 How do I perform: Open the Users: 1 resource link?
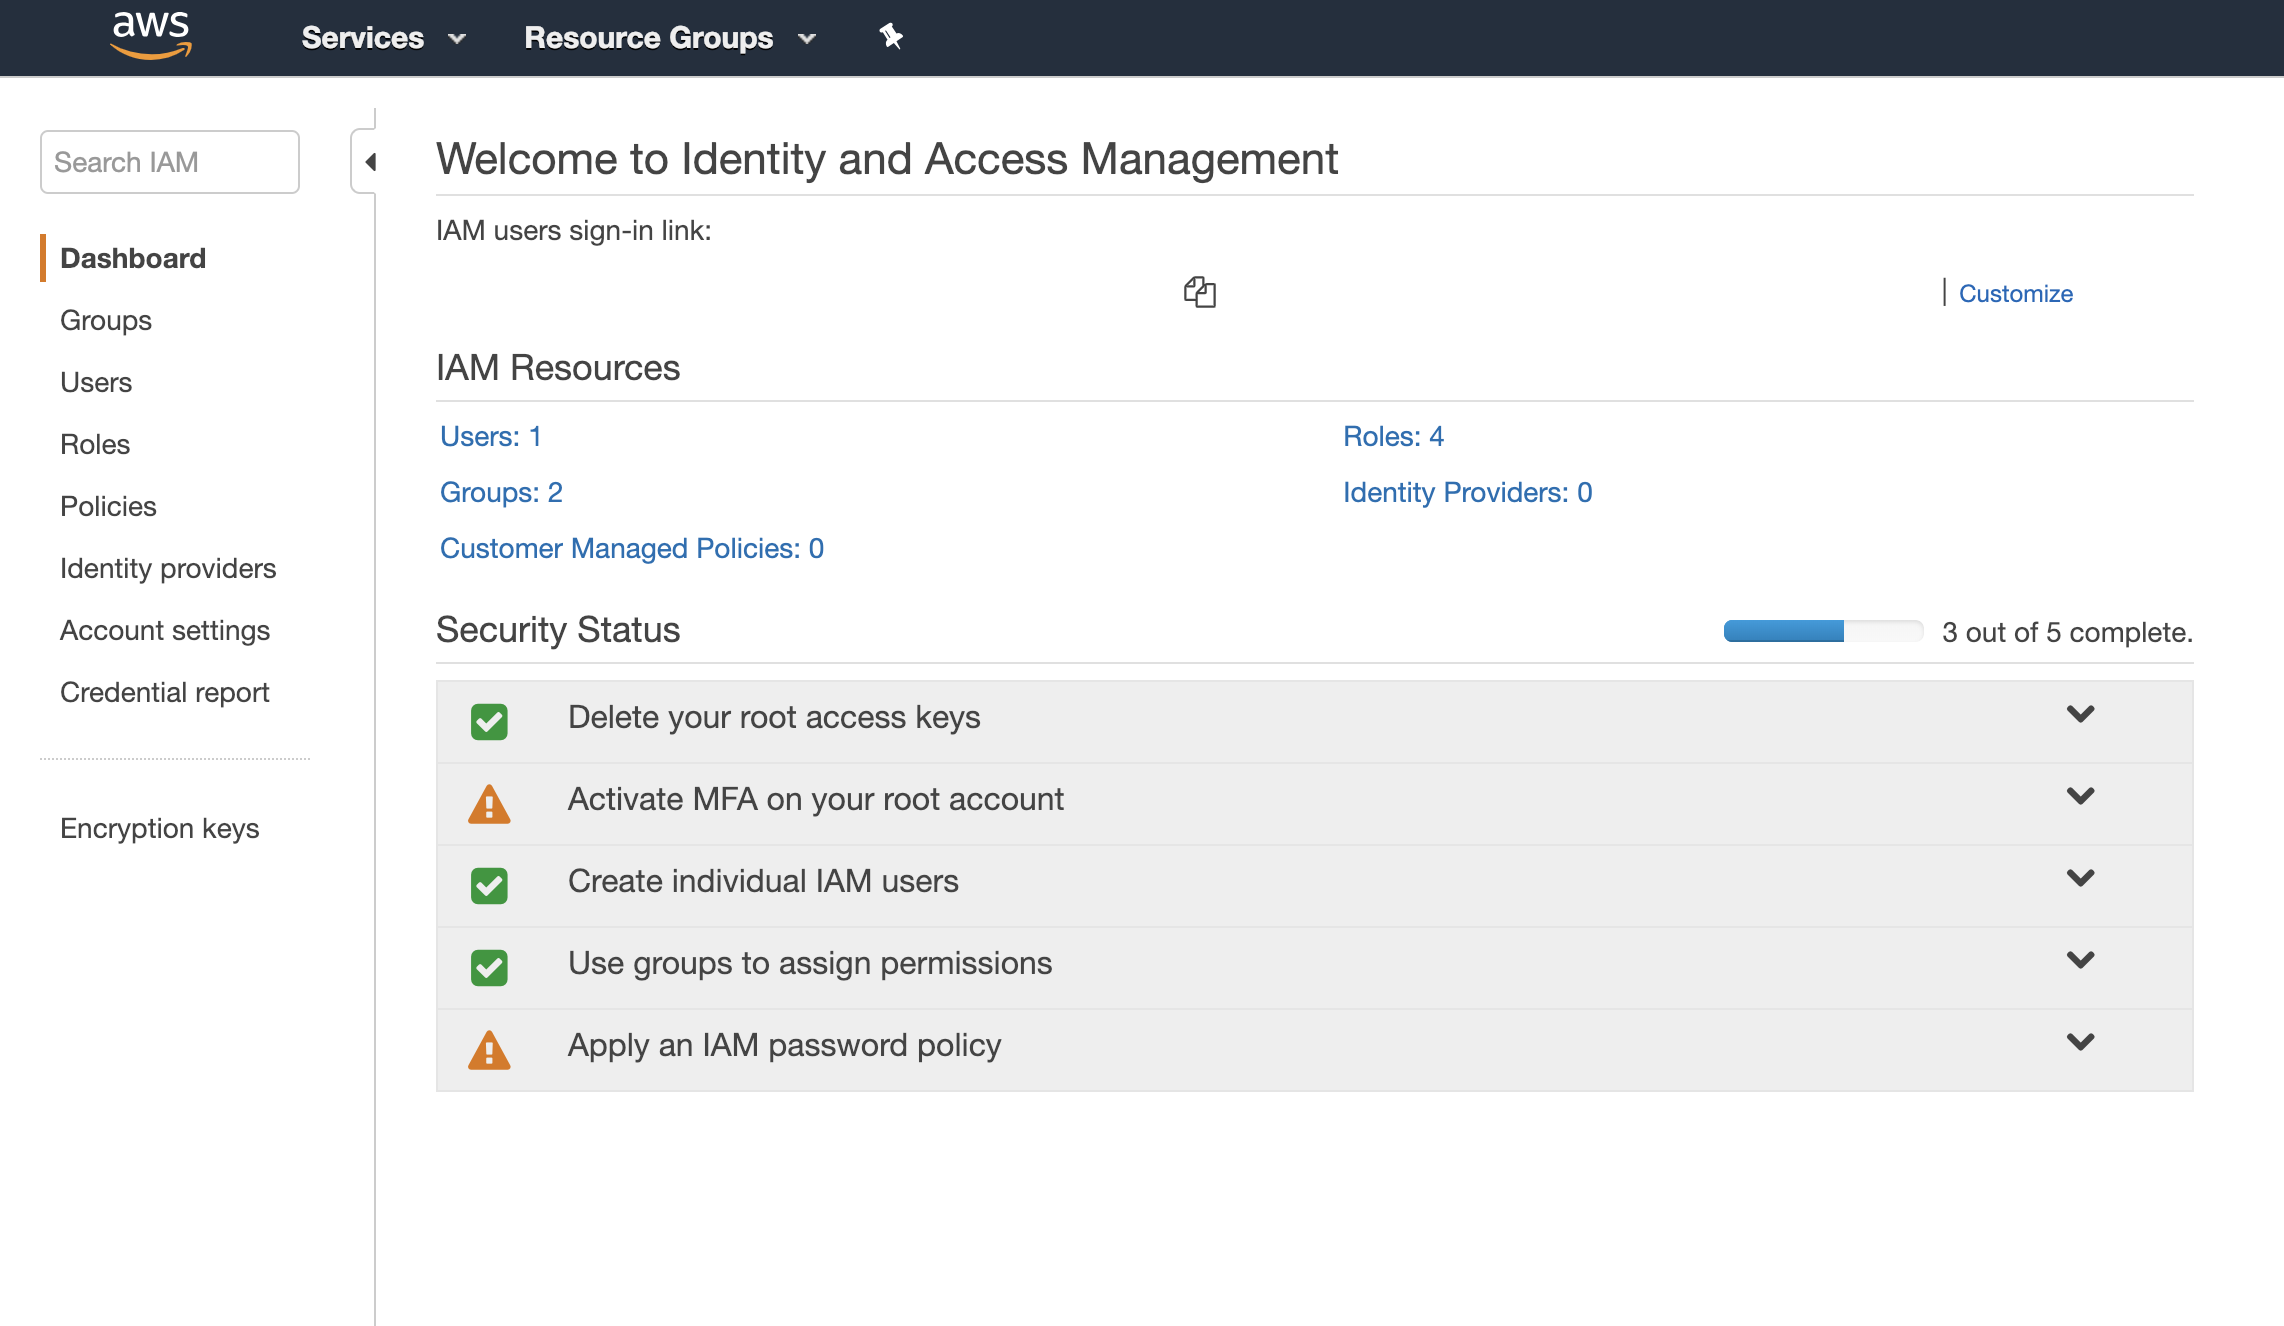(490, 436)
